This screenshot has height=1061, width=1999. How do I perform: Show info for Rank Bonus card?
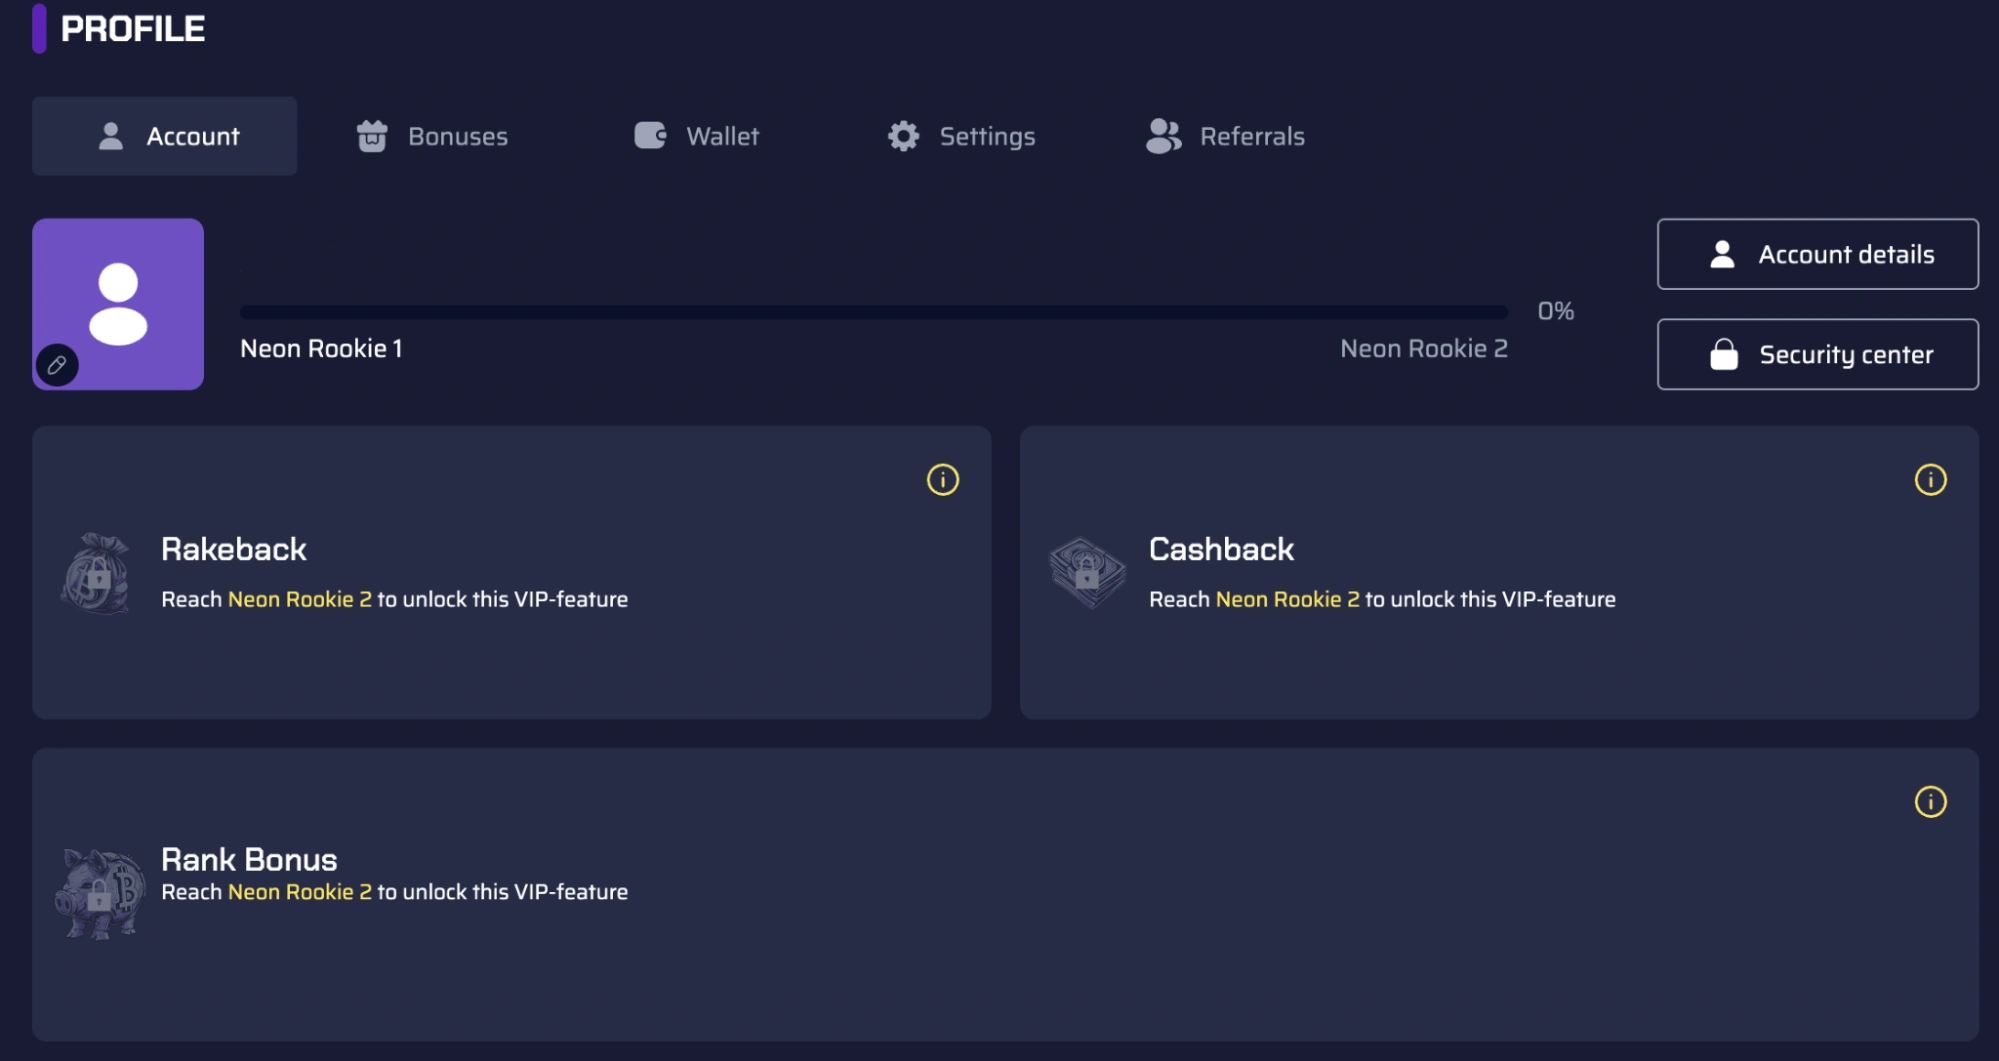pos(1930,802)
